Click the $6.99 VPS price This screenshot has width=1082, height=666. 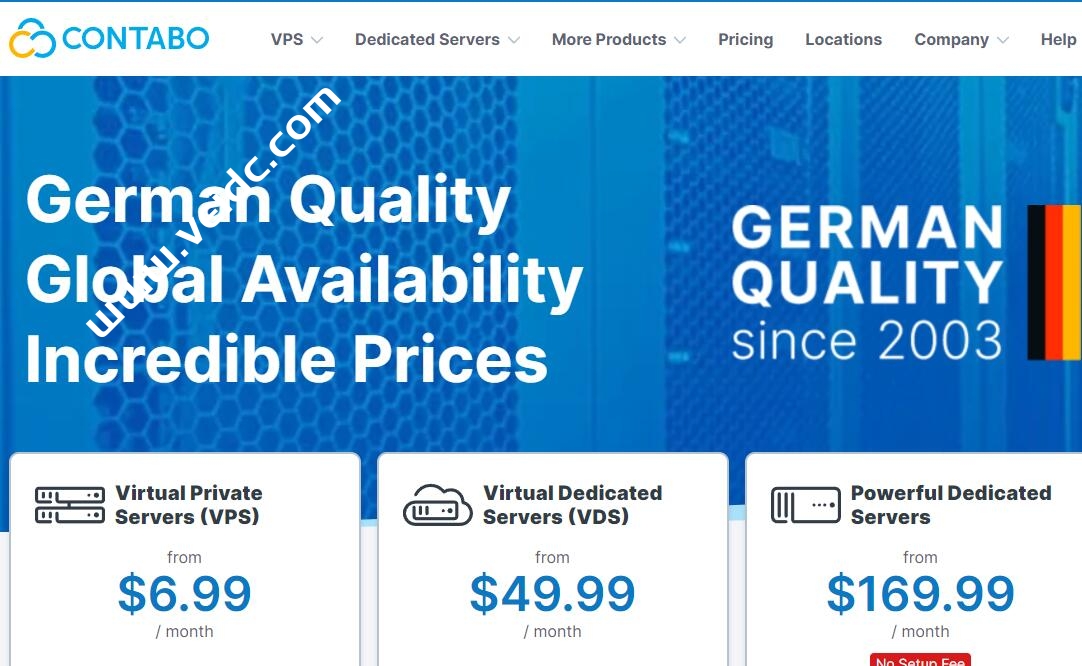coord(184,594)
